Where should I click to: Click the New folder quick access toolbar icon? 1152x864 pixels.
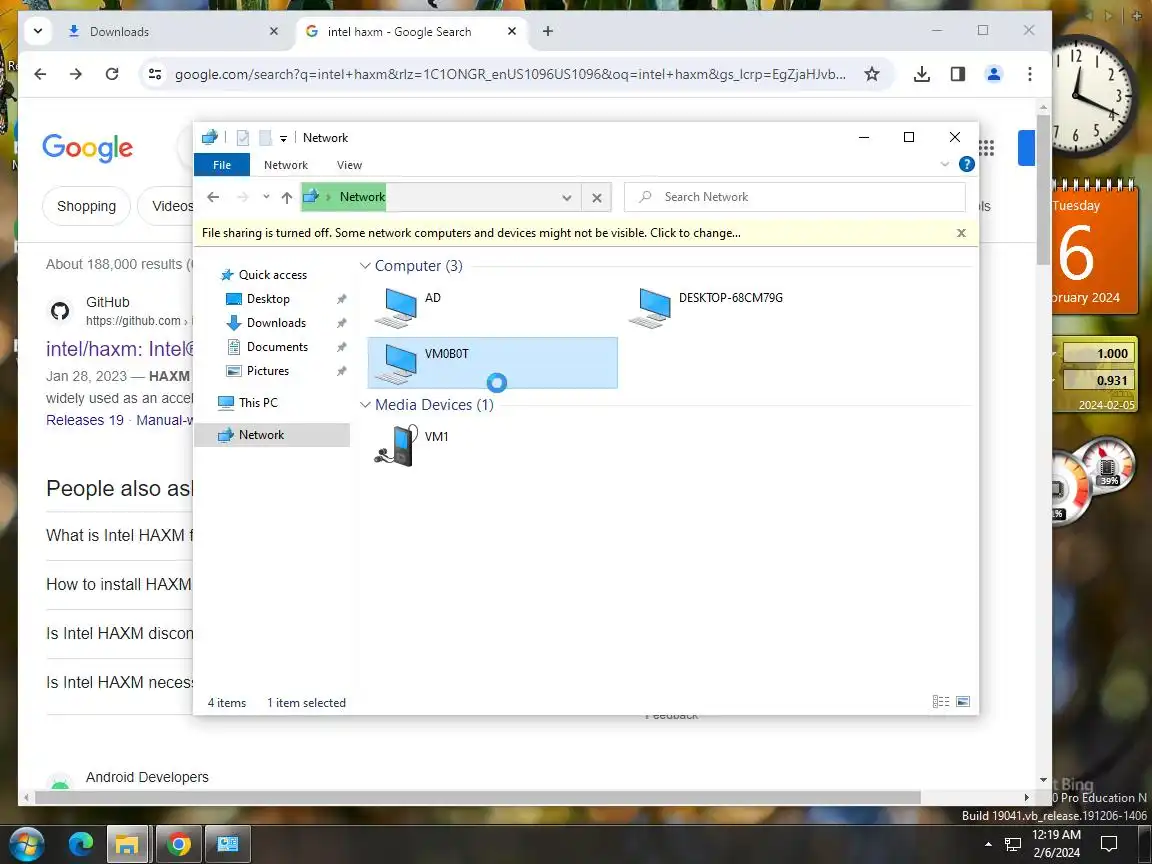(265, 137)
